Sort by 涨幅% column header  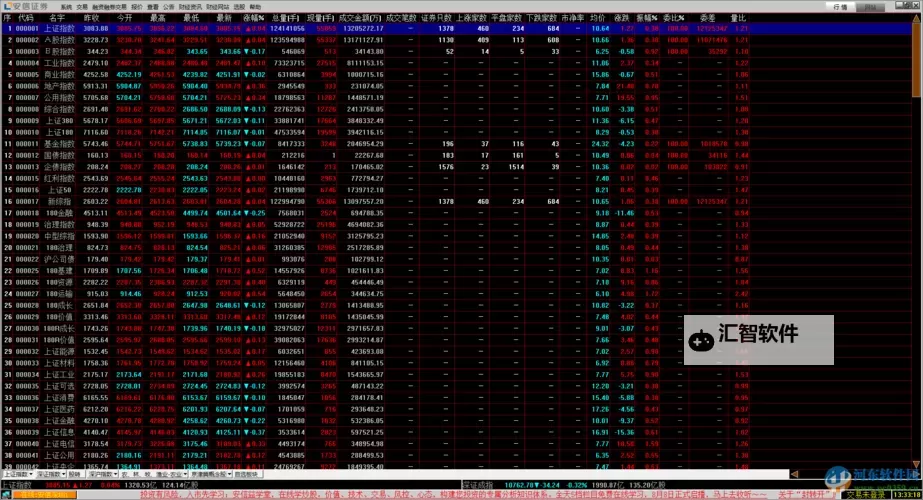point(252,18)
